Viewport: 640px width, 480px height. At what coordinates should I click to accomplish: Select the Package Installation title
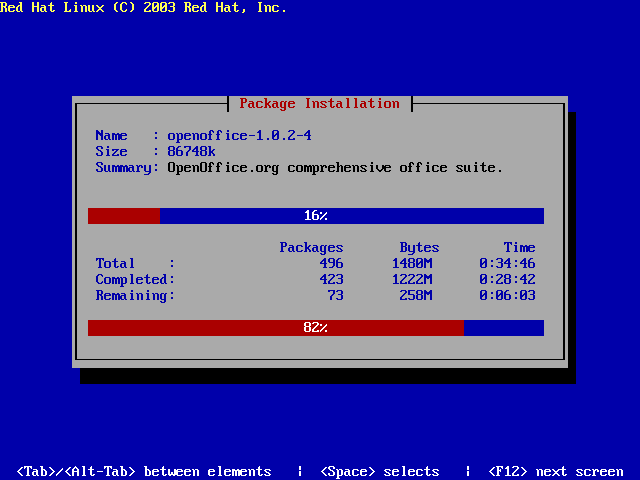coord(320,104)
